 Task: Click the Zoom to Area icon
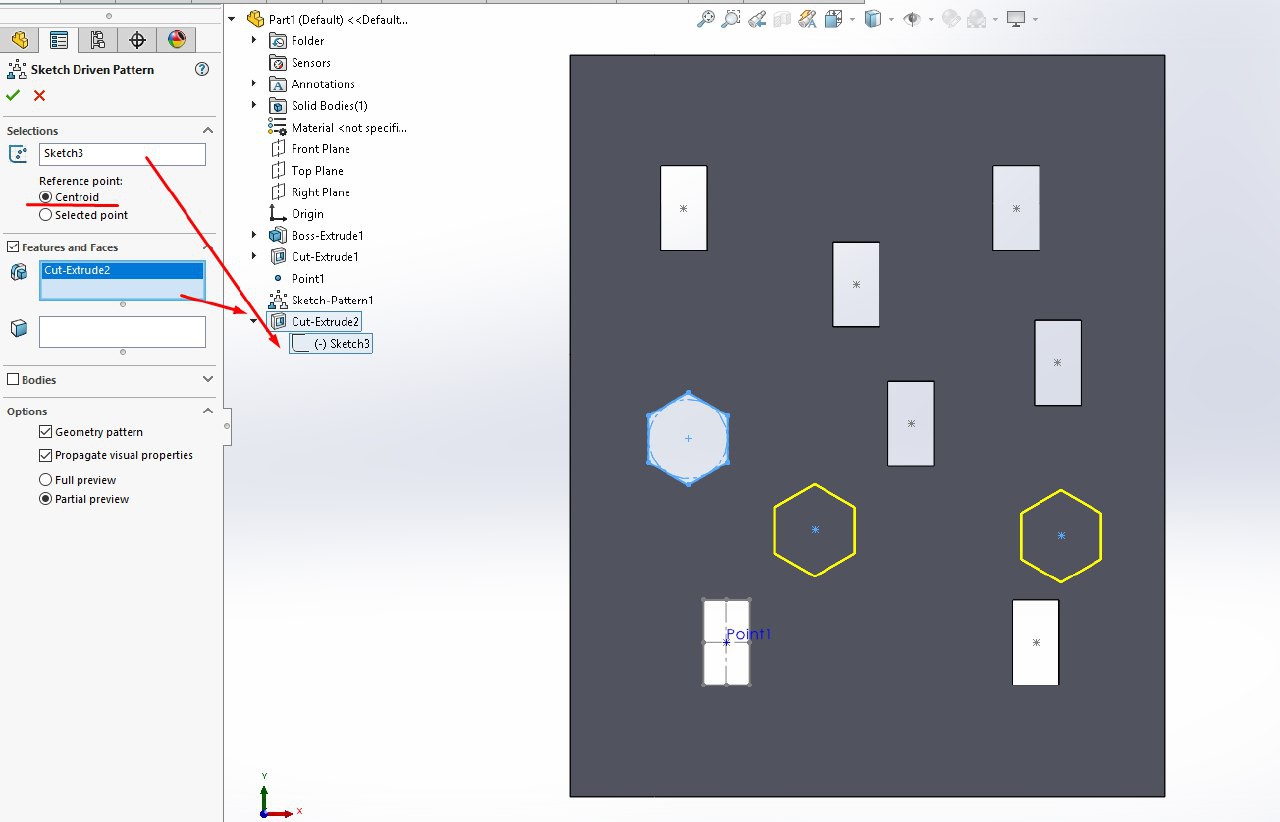[x=731, y=19]
